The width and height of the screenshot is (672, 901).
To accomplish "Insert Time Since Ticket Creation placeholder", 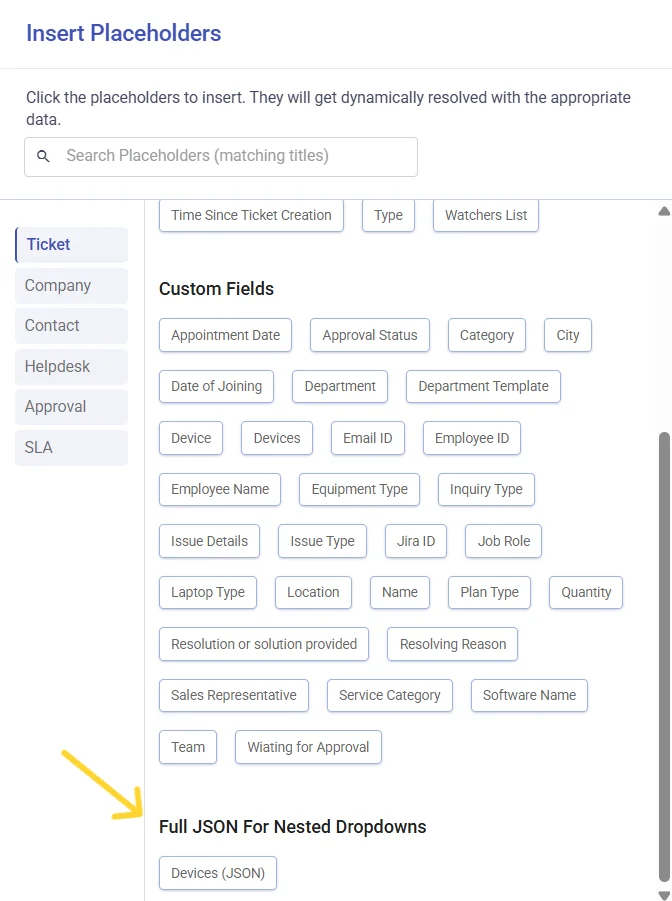I will pyautogui.click(x=251, y=215).
